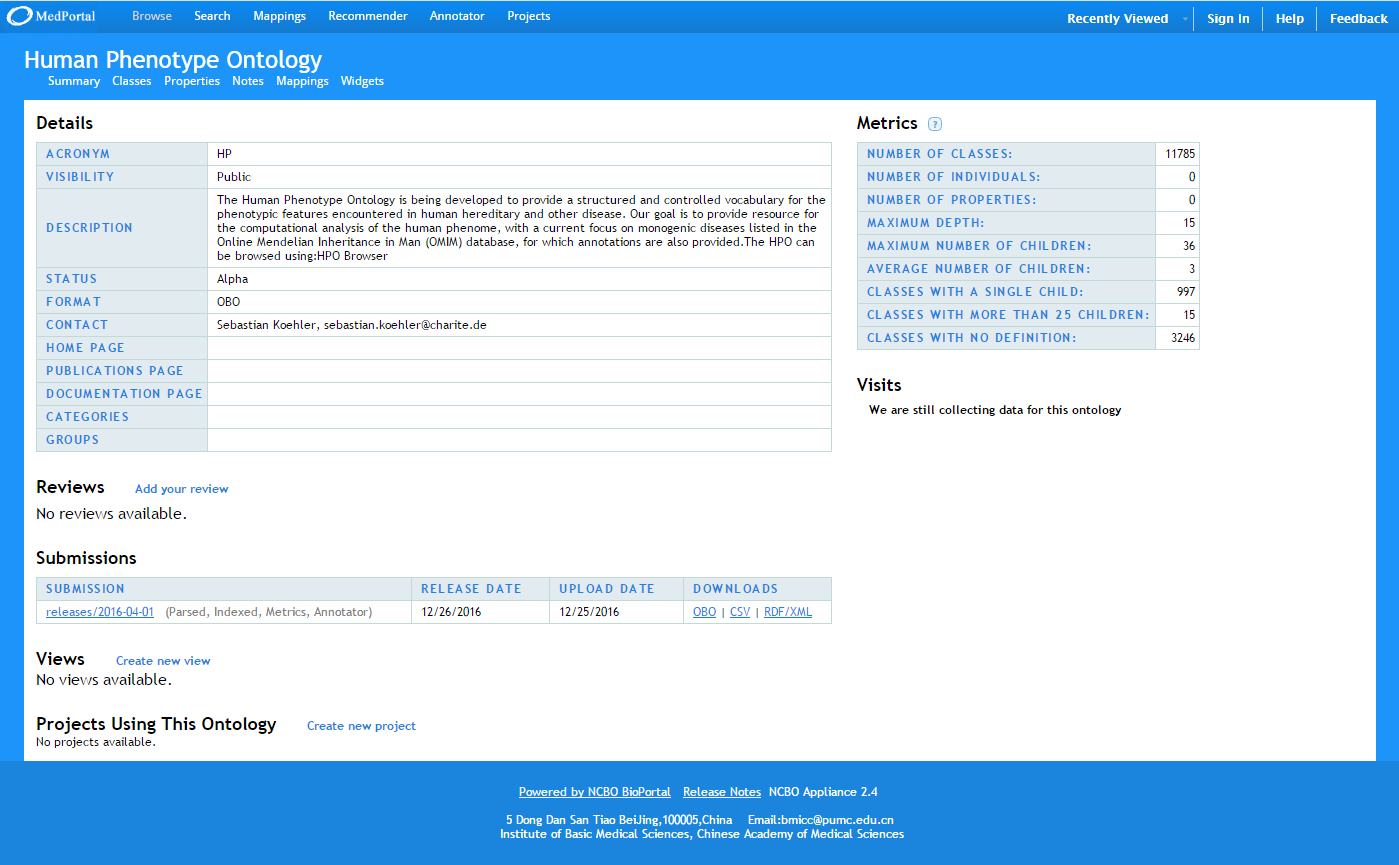Screen dimensions: 1399x865
Task: Click the classes with no definition value 3246
Action: click(x=1183, y=338)
